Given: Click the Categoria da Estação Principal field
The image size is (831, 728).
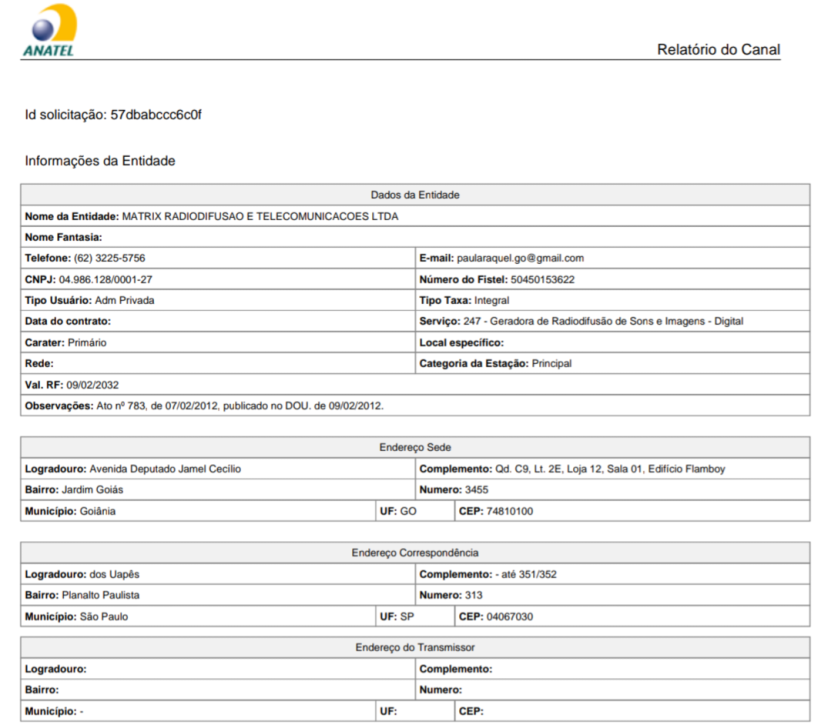Looking at the screenshot, I should coord(613,363).
